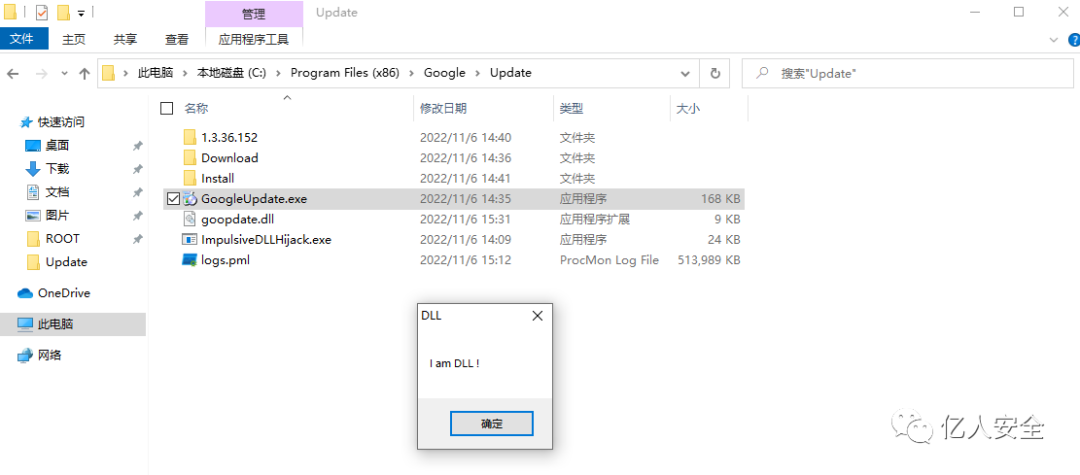Image resolution: width=1080 pixels, height=475 pixels.
Task: Open customize quick access toolbar dropdown
Action: (x=81, y=13)
